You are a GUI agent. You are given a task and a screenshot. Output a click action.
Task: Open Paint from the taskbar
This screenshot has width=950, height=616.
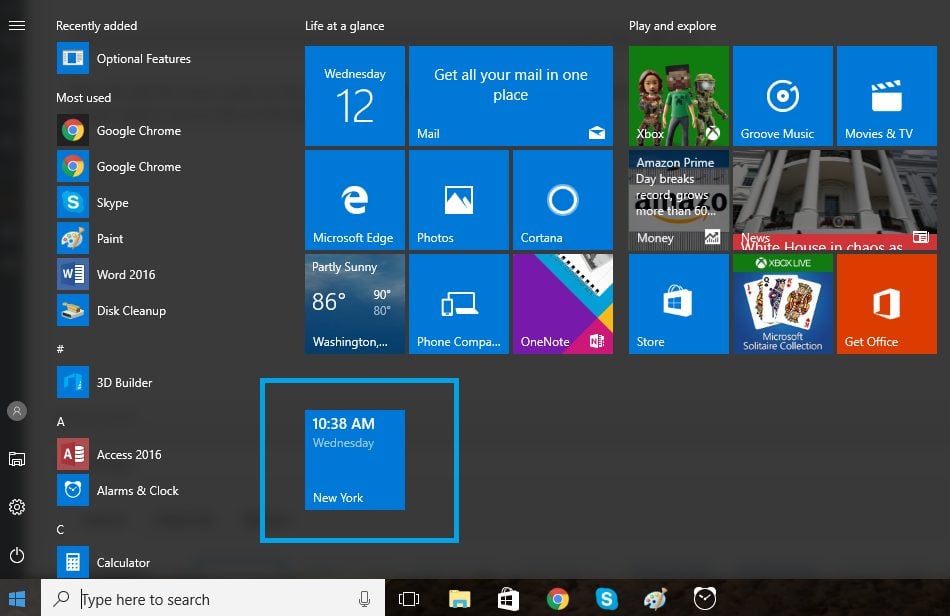tap(656, 599)
